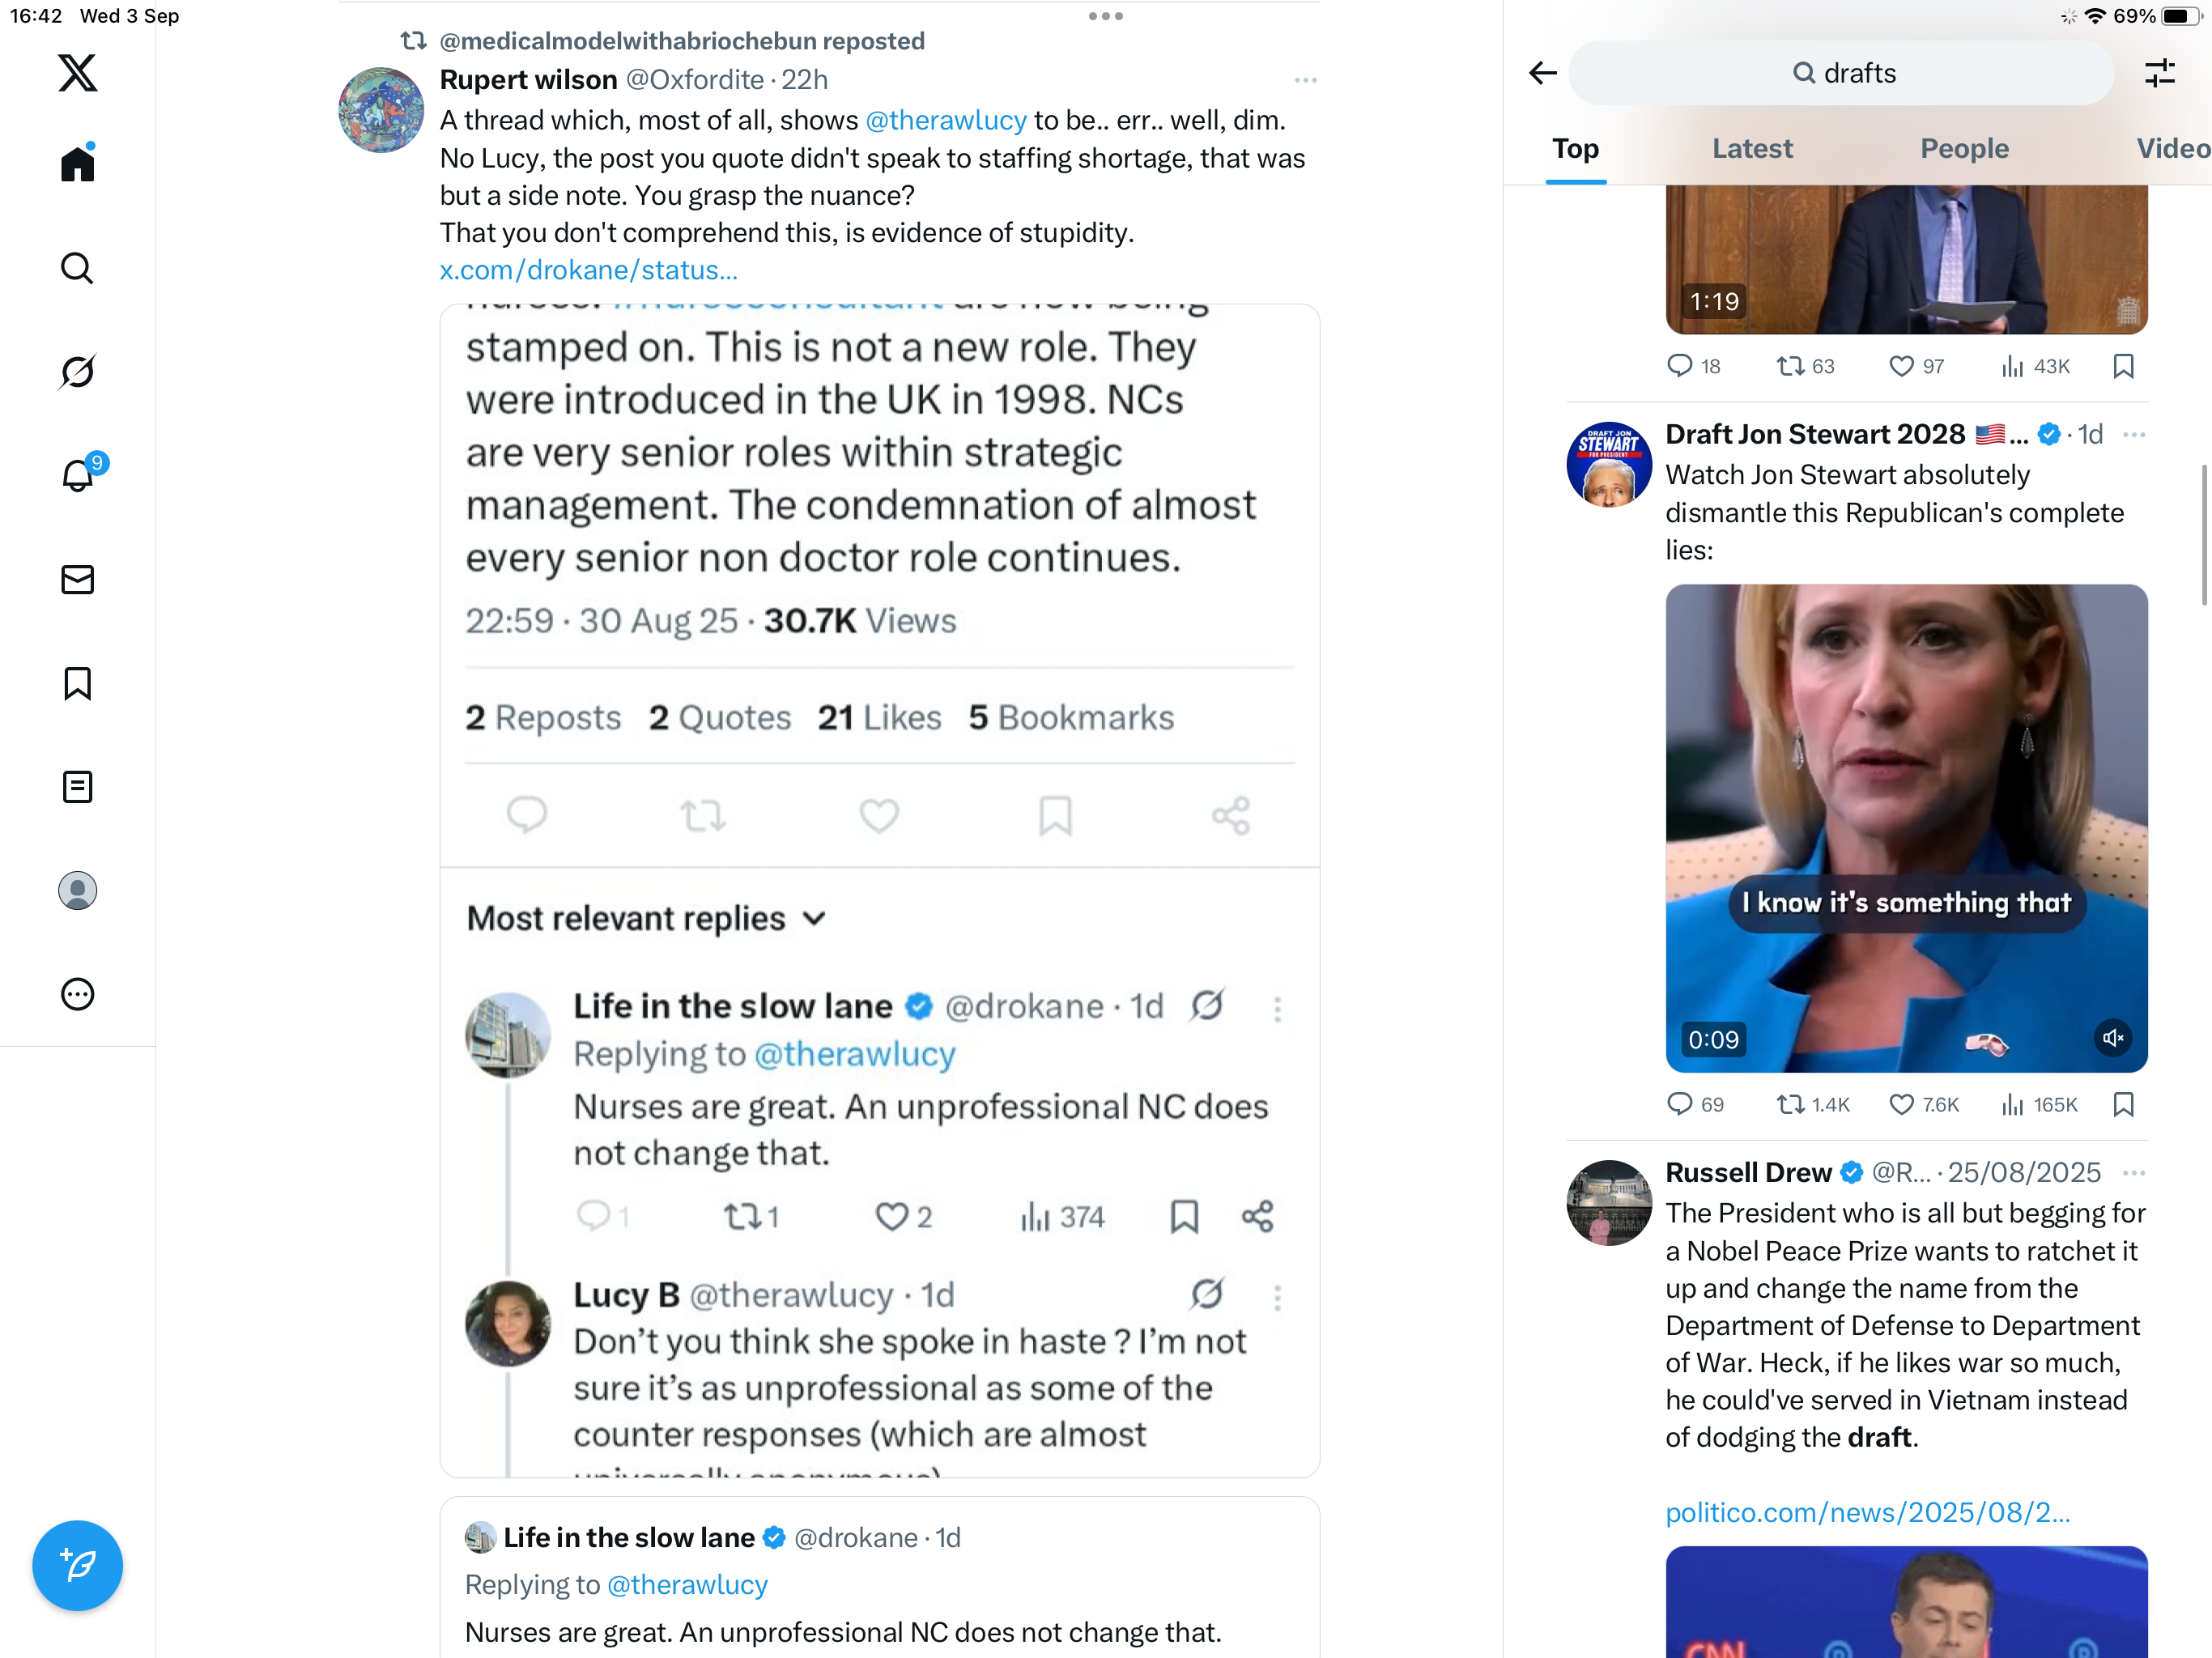This screenshot has height=1658, width=2212.
Task: Open Bookmarks in left sidebar
Action: [x=77, y=684]
